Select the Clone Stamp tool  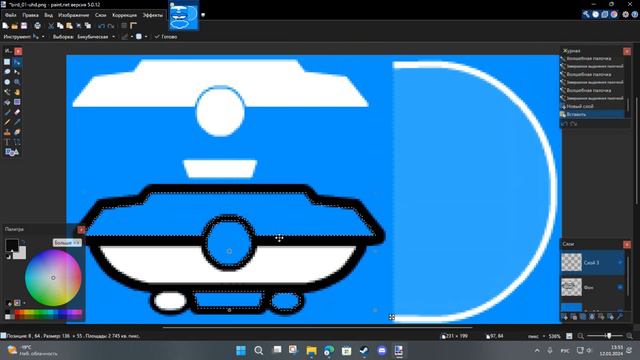tap(7, 132)
